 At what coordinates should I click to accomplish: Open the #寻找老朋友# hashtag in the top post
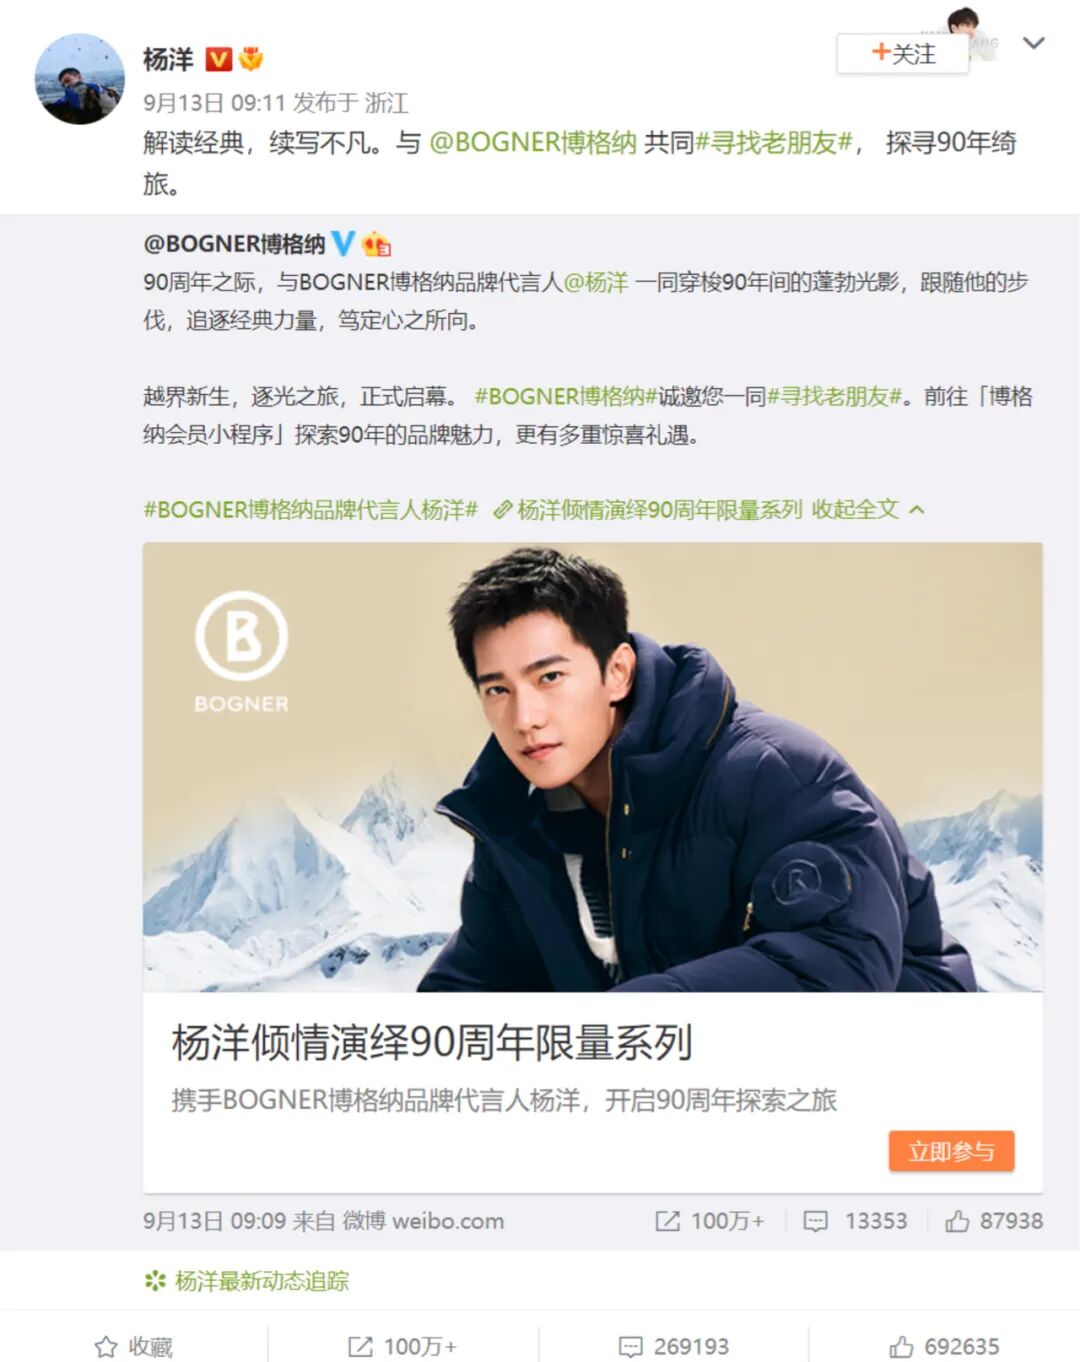click(773, 143)
